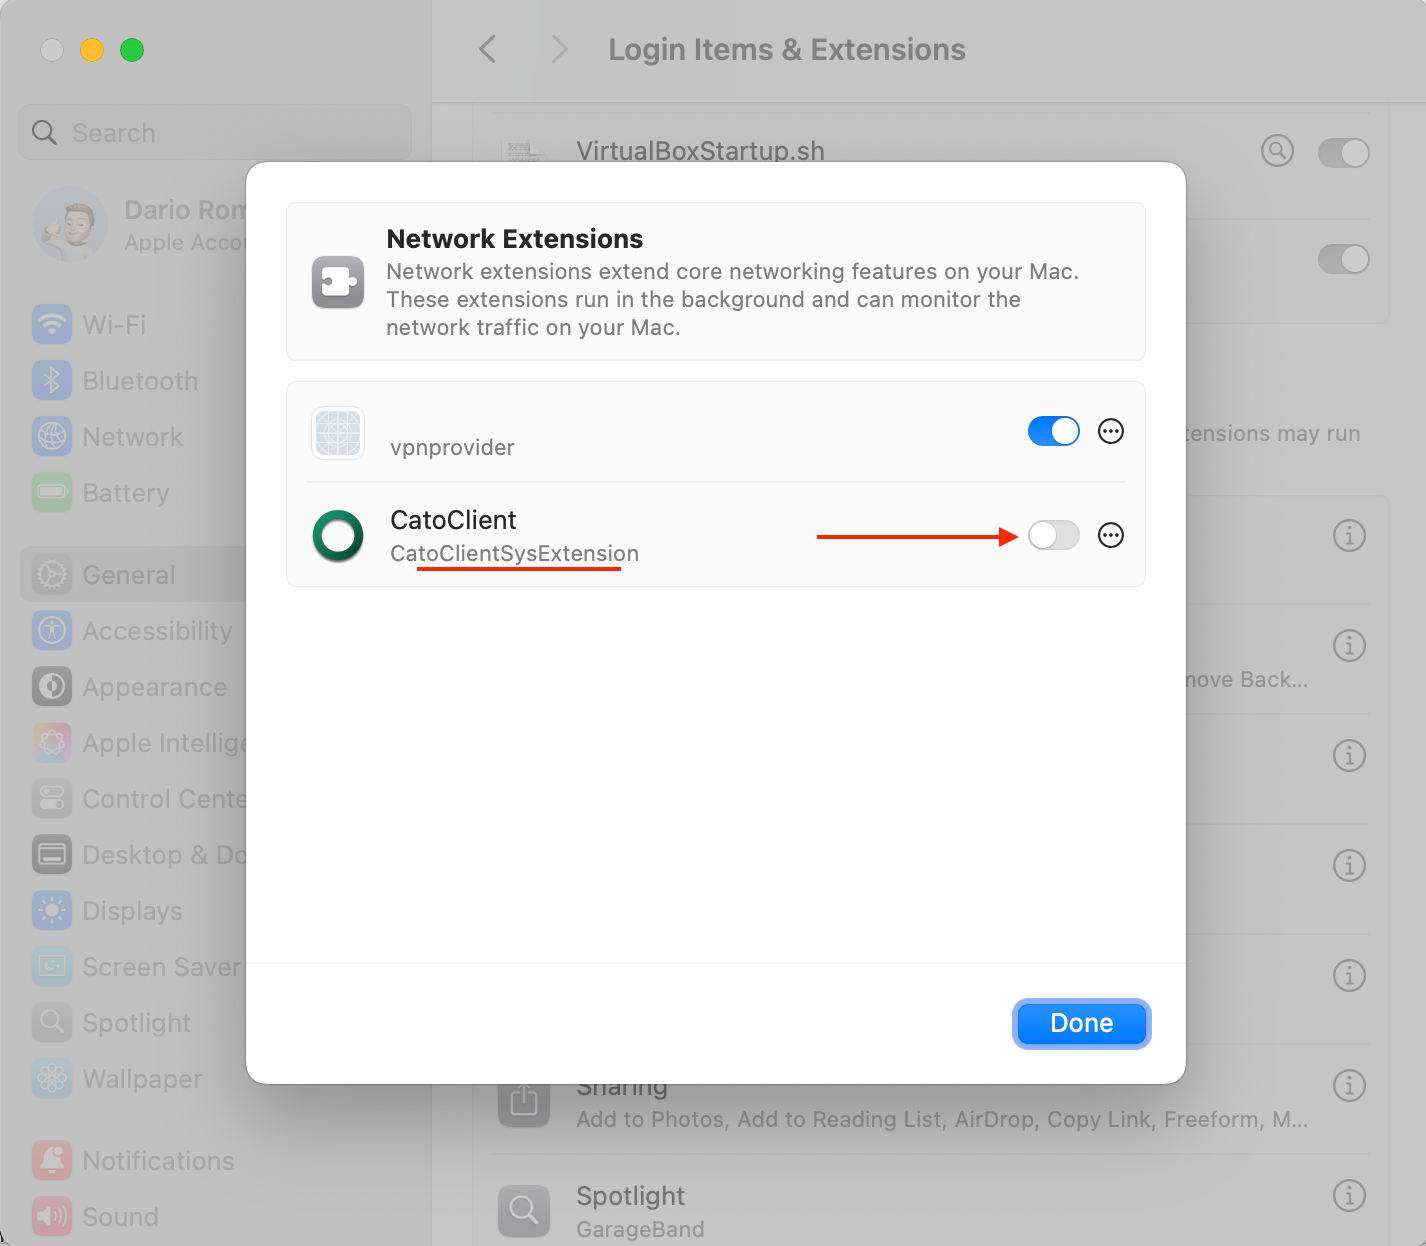This screenshot has width=1426, height=1246.
Task: Click the CatoClient green ring icon
Action: [x=338, y=536]
